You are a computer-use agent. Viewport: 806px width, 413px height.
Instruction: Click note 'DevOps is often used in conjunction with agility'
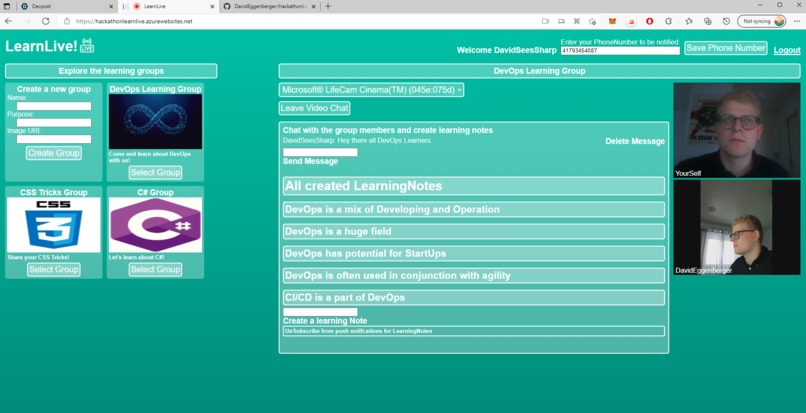click(x=474, y=276)
